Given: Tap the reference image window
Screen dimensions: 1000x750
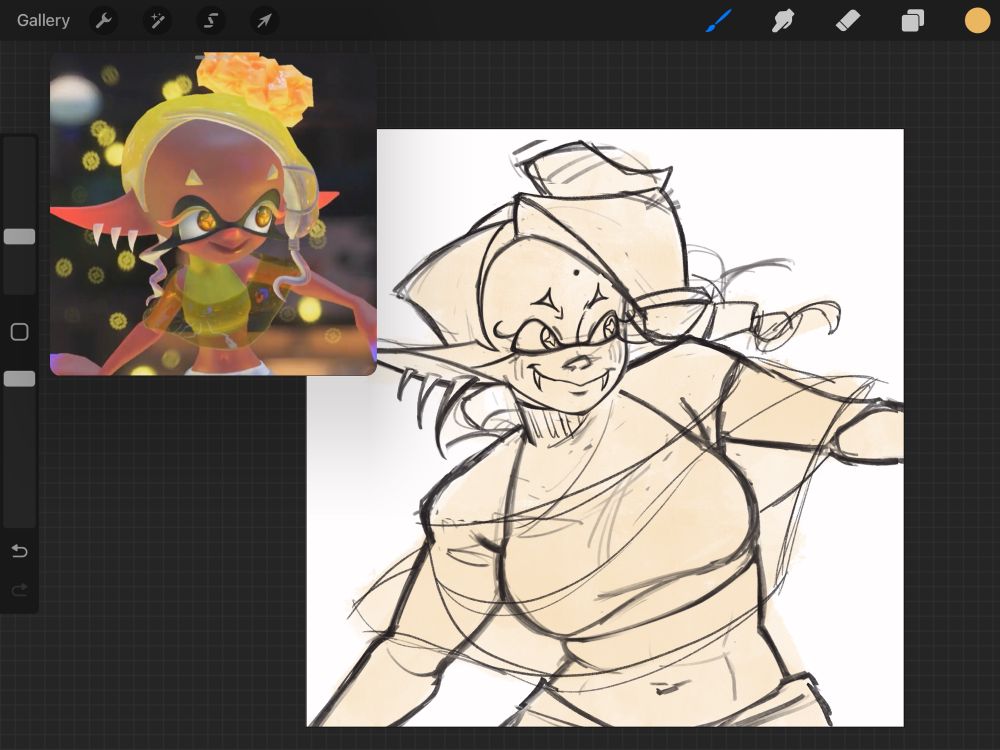Looking at the screenshot, I should [213, 214].
